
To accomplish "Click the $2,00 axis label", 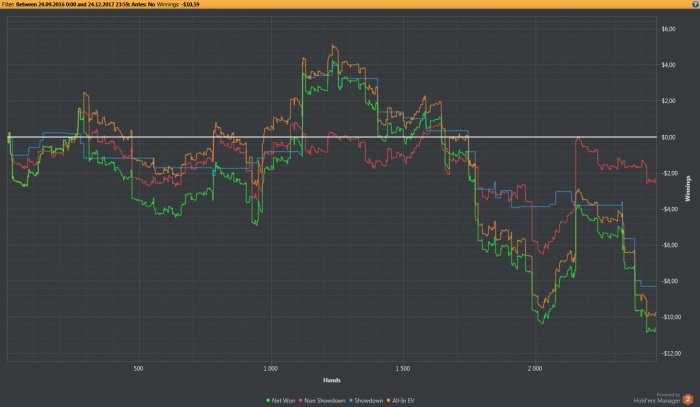I will [x=668, y=101].
